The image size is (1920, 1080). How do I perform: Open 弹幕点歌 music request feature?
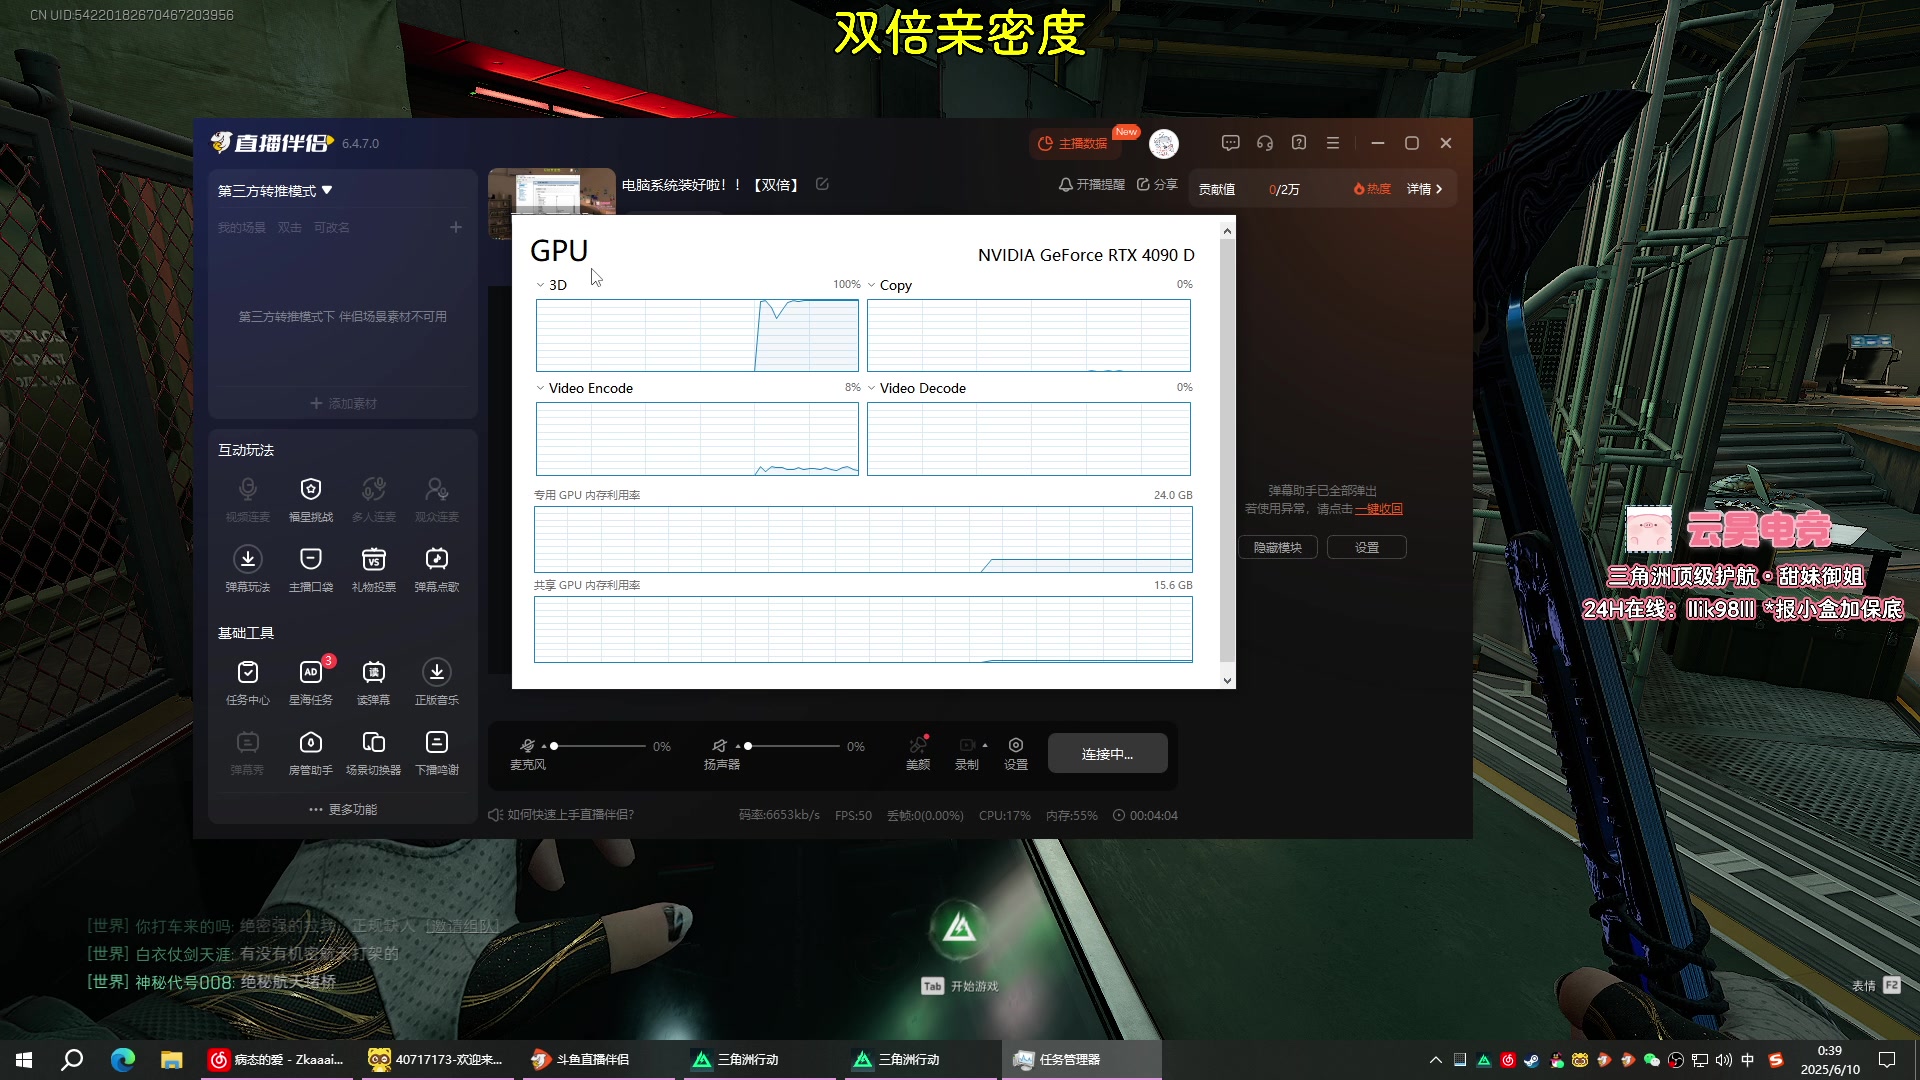click(x=437, y=568)
